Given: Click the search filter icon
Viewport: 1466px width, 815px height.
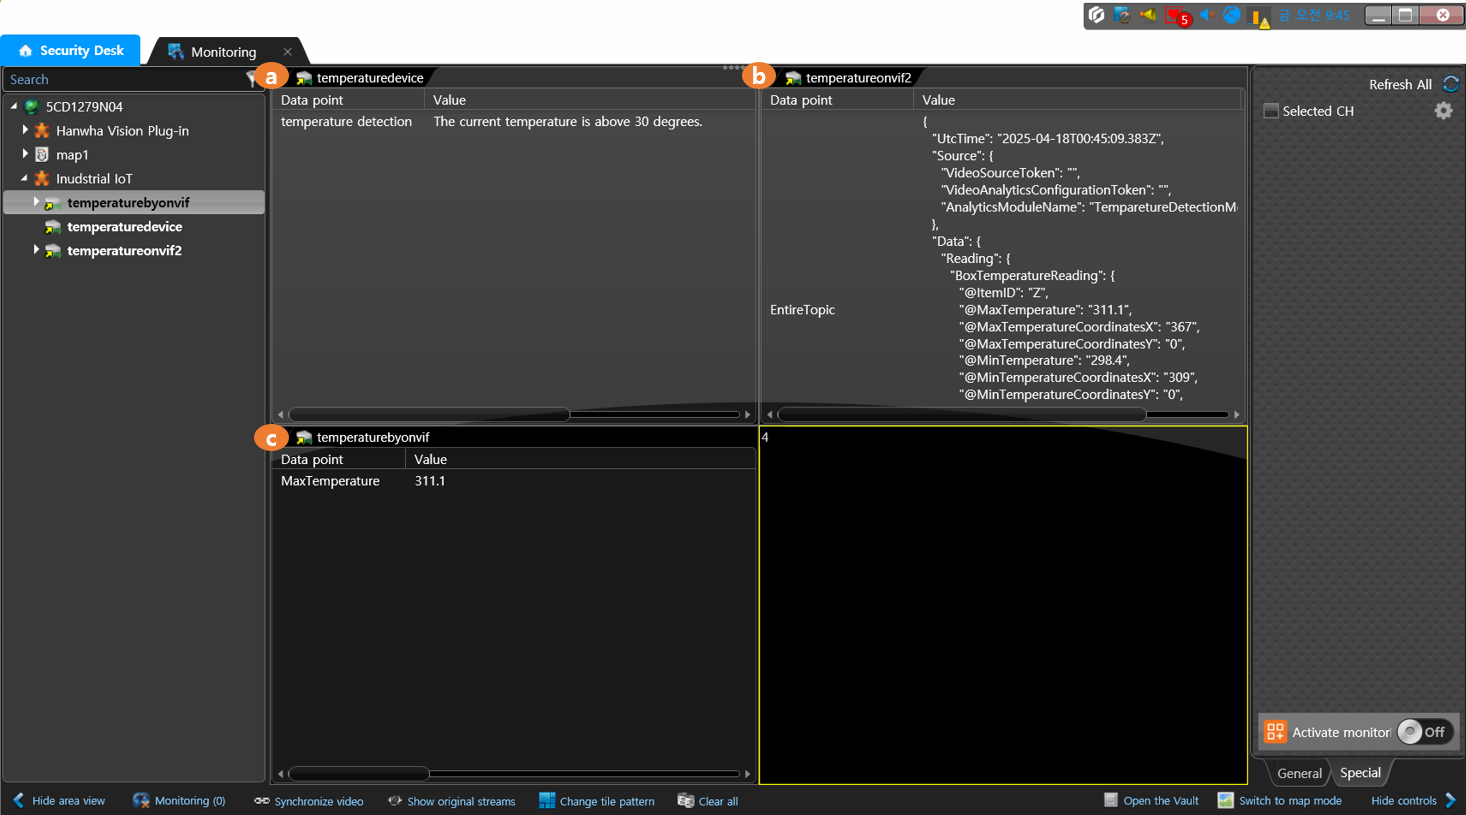Looking at the screenshot, I should tap(252, 79).
